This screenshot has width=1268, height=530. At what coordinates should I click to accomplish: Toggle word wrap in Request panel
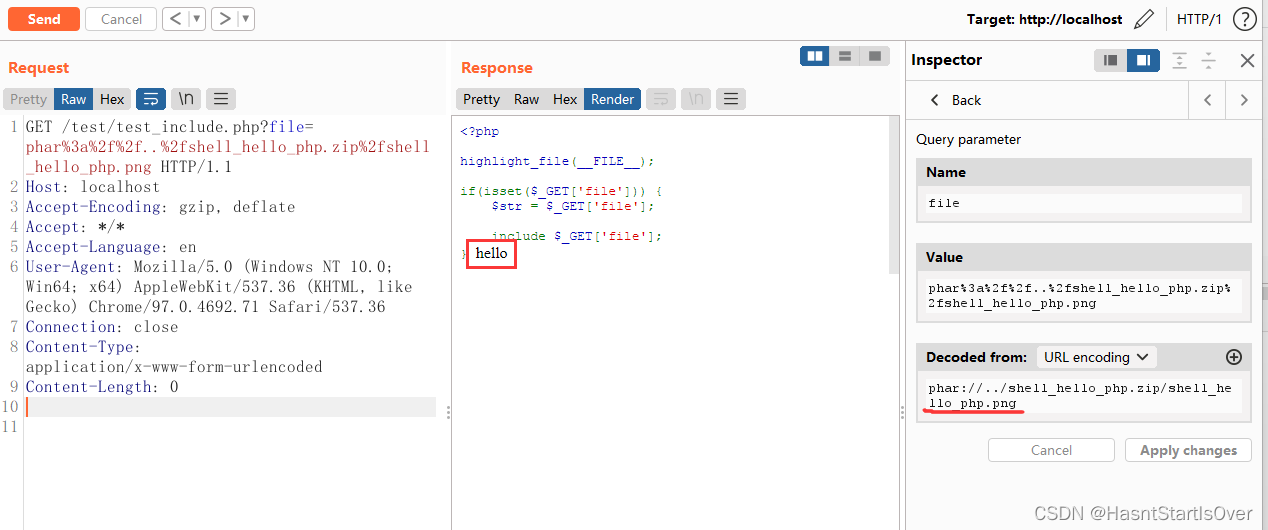pyautogui.click(x=151, y=99)
